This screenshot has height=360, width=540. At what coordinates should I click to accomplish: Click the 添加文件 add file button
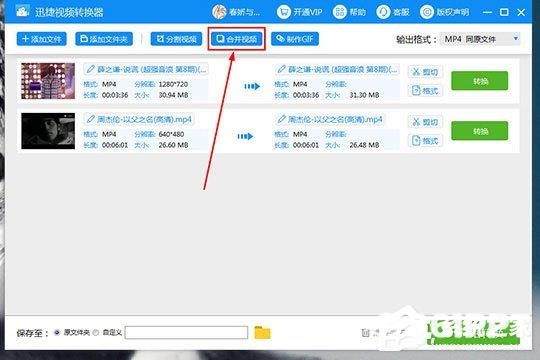coord(42,39)
